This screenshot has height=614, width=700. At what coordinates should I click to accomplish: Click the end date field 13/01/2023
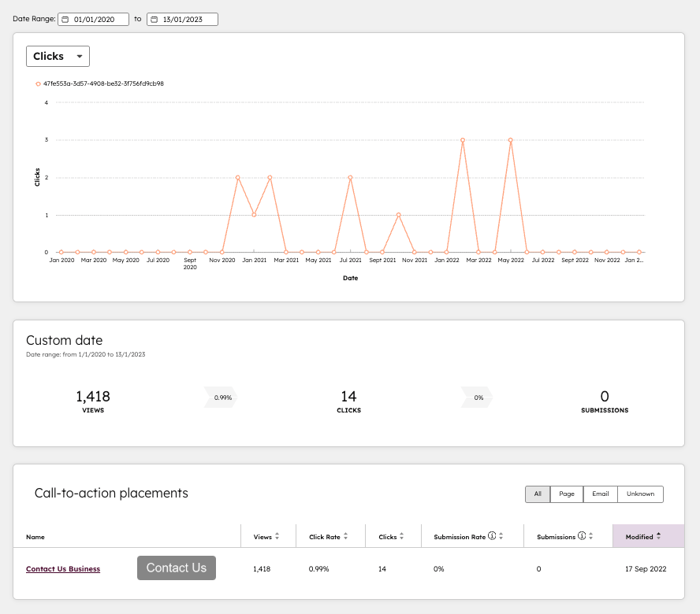tap(182, 19)
